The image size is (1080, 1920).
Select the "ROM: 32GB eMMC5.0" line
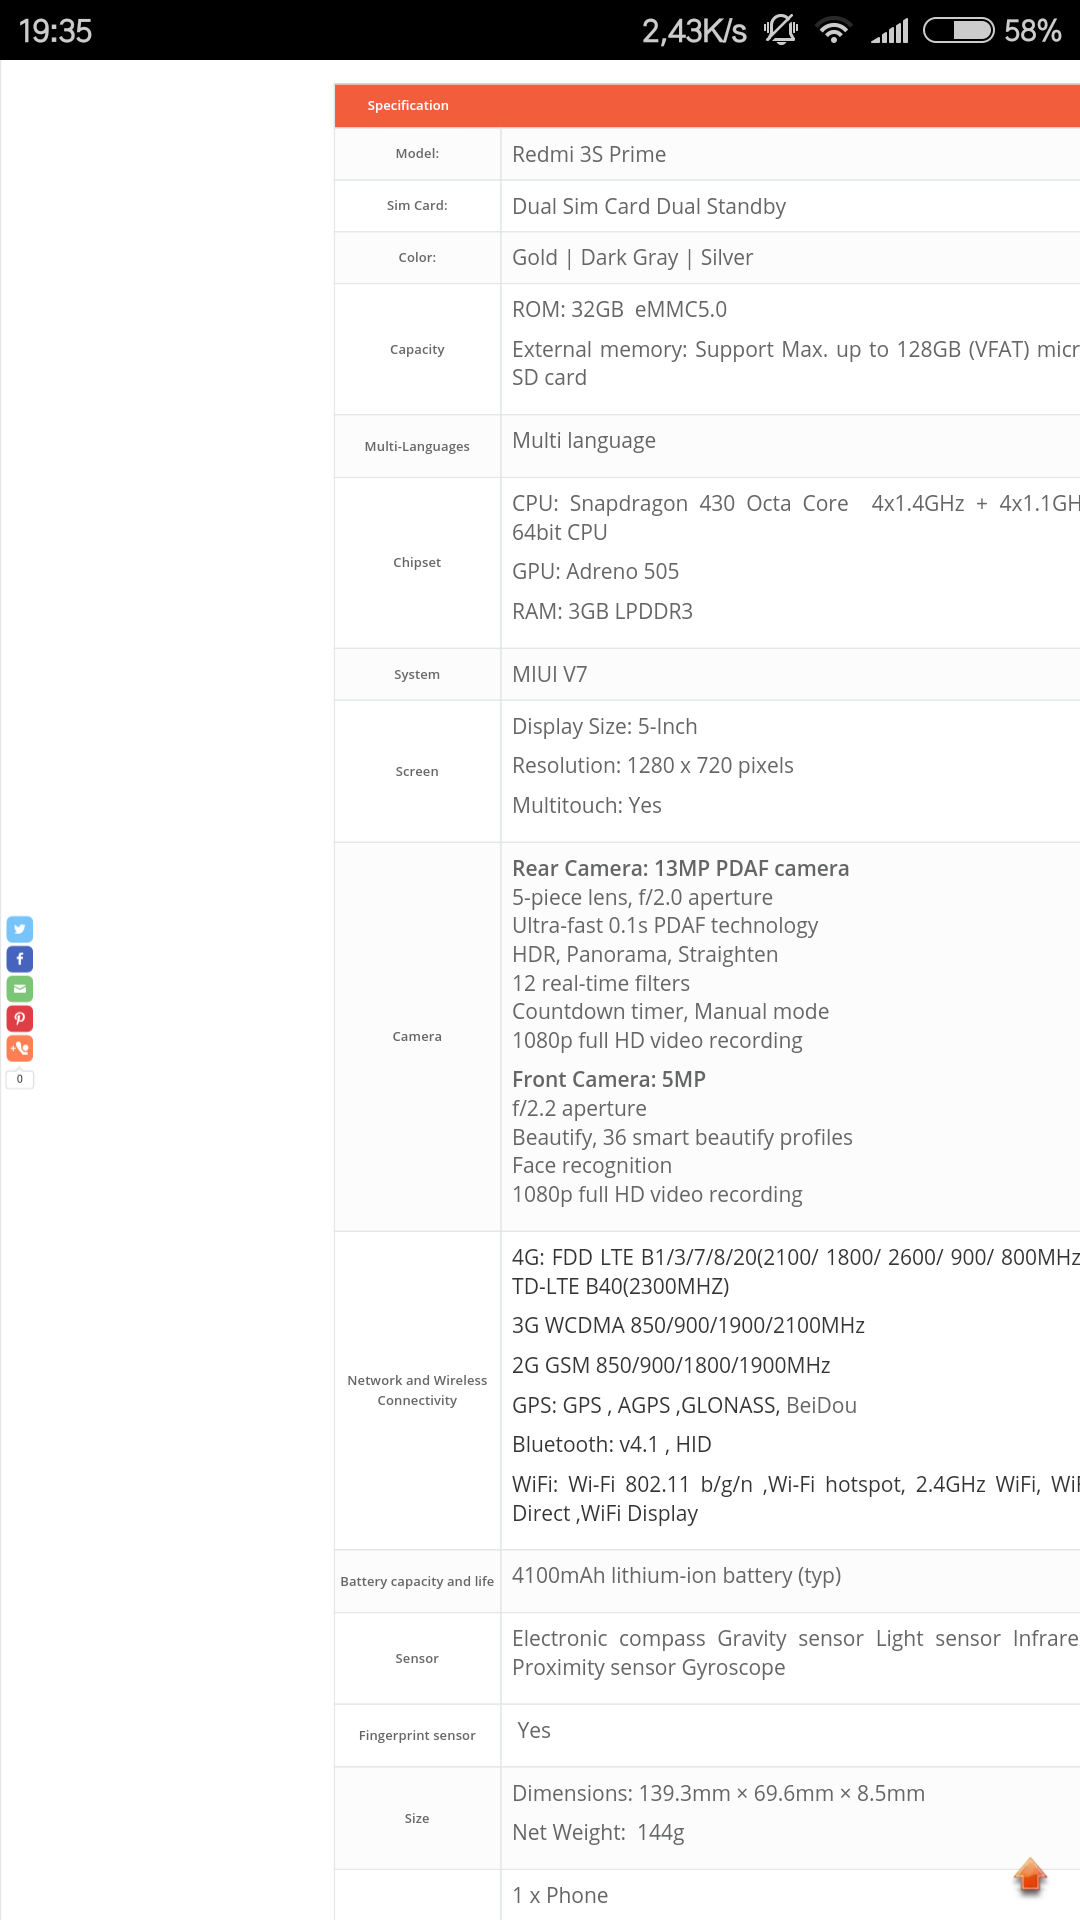619,309
